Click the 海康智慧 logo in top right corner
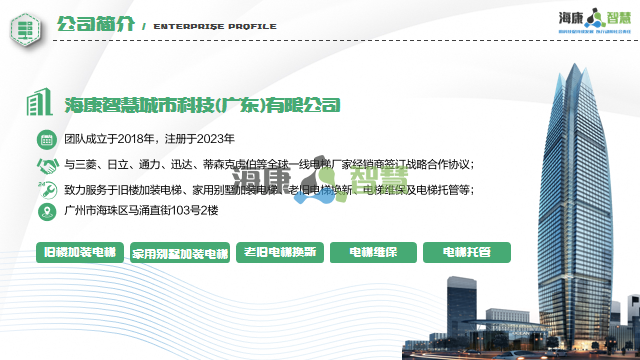The image size is (640, 360). coord(595,20)
